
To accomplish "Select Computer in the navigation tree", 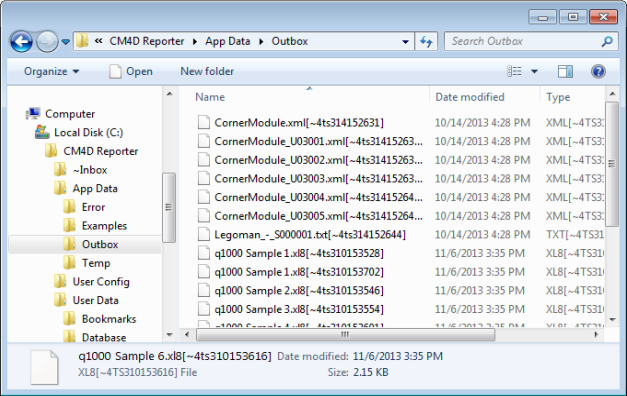I will click(x=70, y=114).
